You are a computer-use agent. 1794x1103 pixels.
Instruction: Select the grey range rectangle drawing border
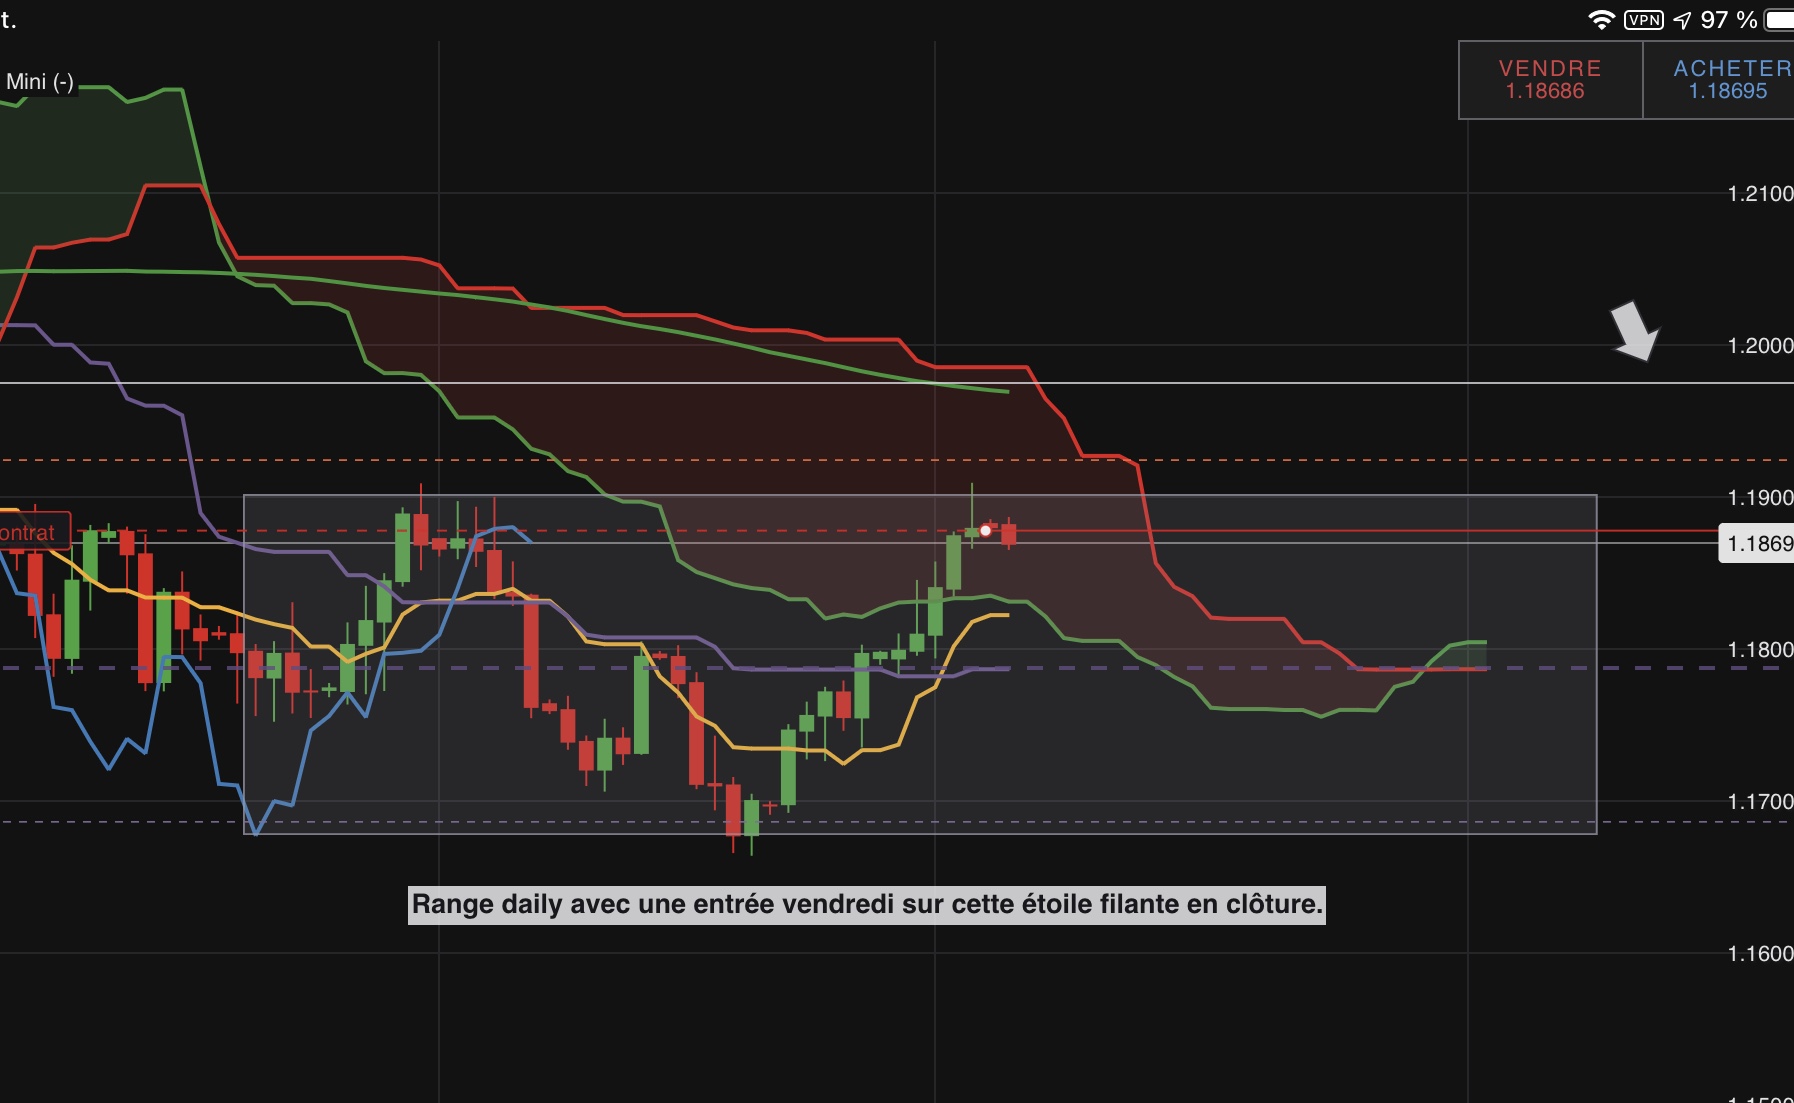(x=920, y=495)
